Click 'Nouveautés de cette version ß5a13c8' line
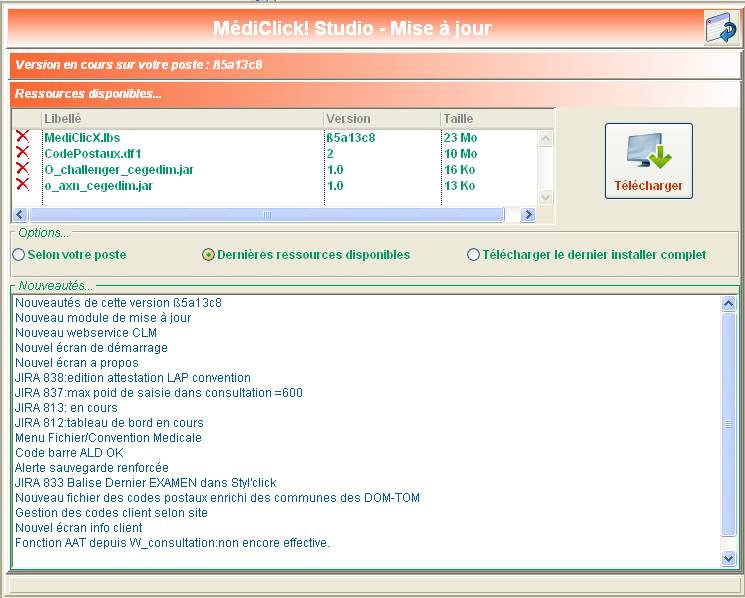Screen dimensions: 745x598 [x=118, y=303]
